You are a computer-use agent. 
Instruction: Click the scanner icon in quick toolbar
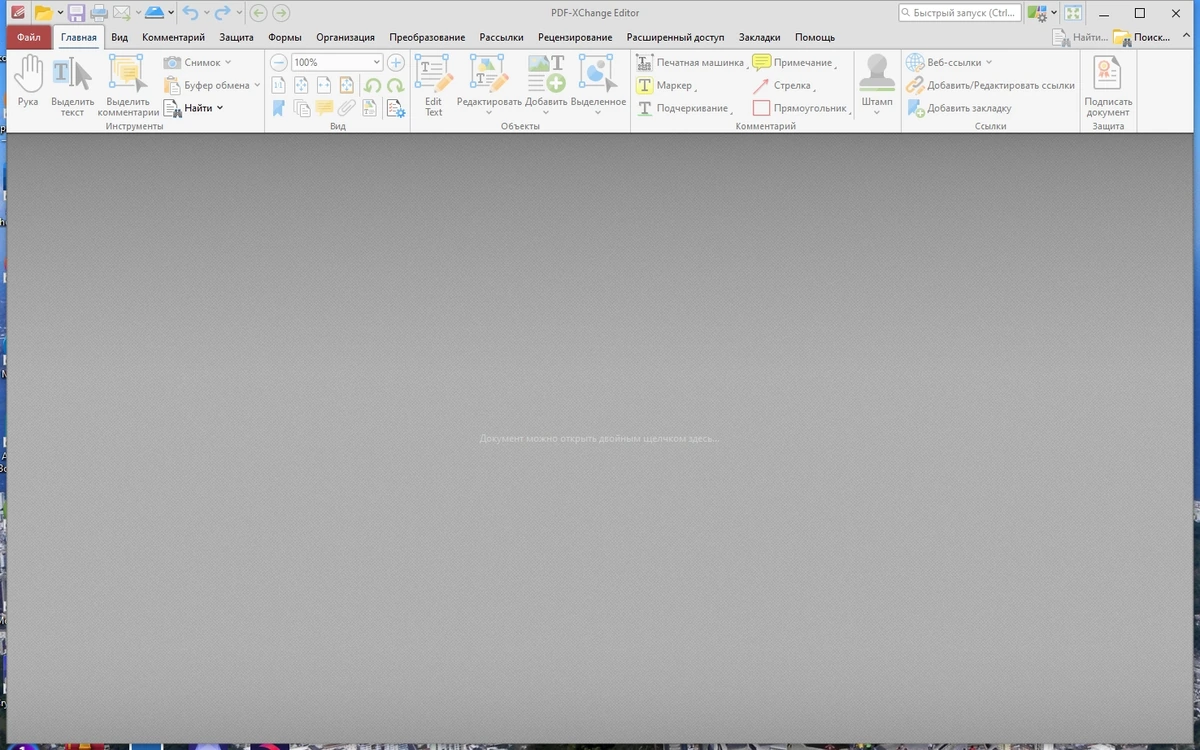154,13
